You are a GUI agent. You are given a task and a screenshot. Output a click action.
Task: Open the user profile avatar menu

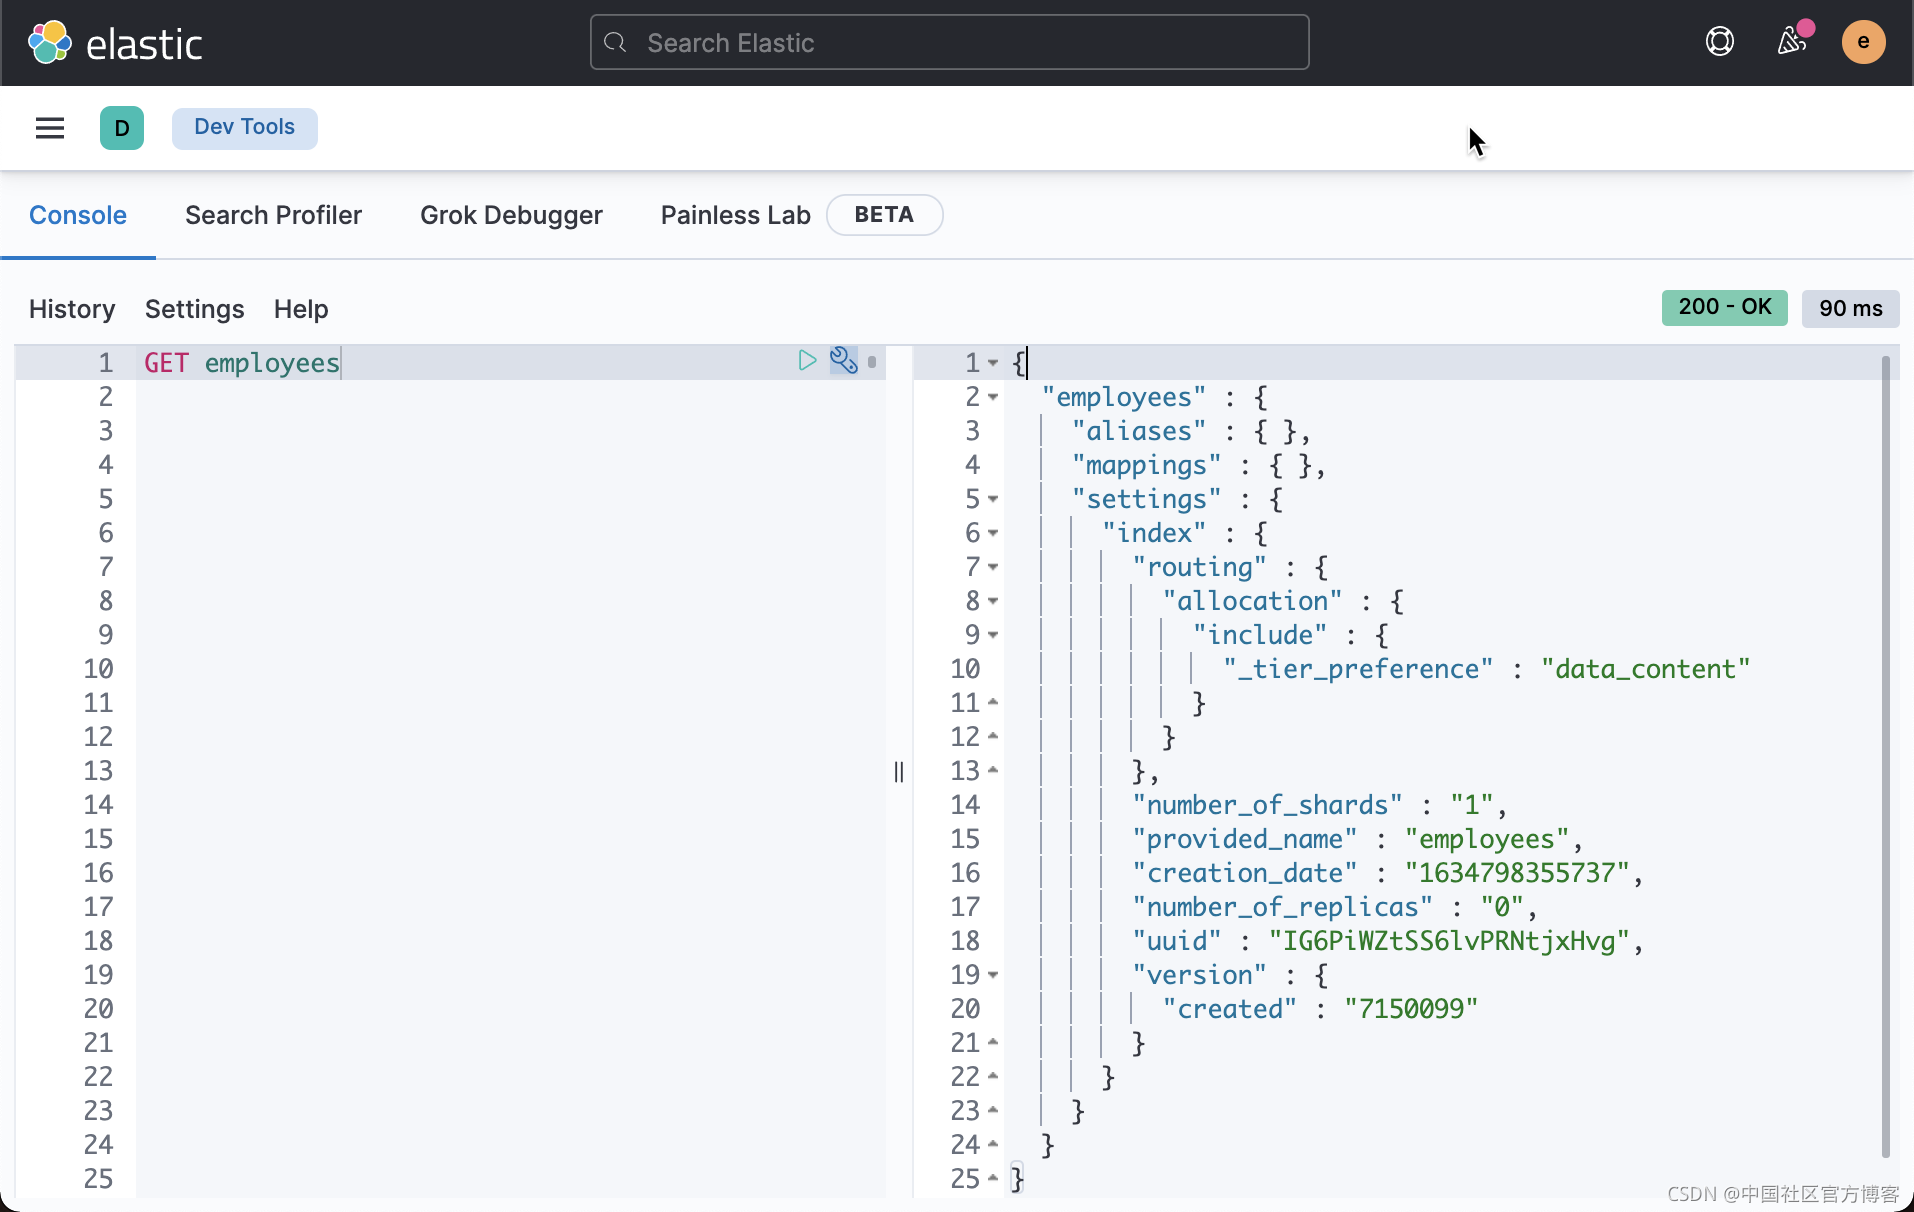1864,41
